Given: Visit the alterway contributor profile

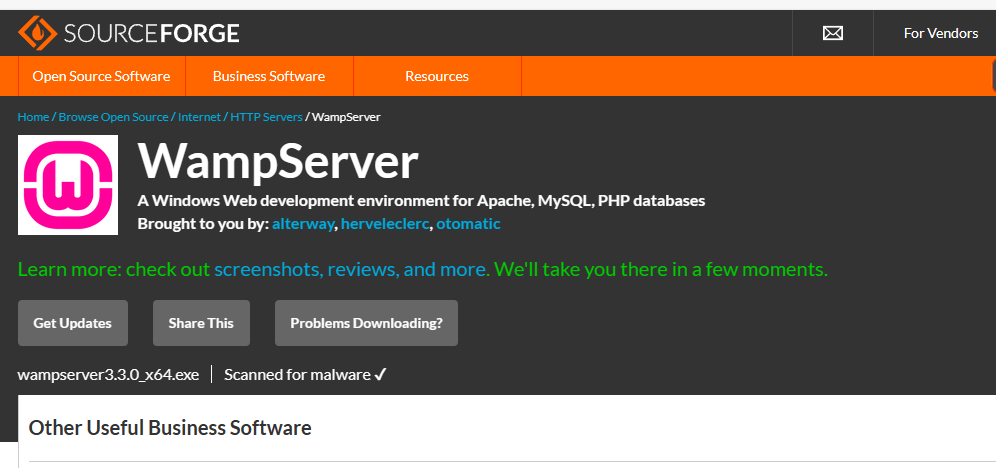Looking at the screenshot, I should pyautogui.click(x=304, y=224).
